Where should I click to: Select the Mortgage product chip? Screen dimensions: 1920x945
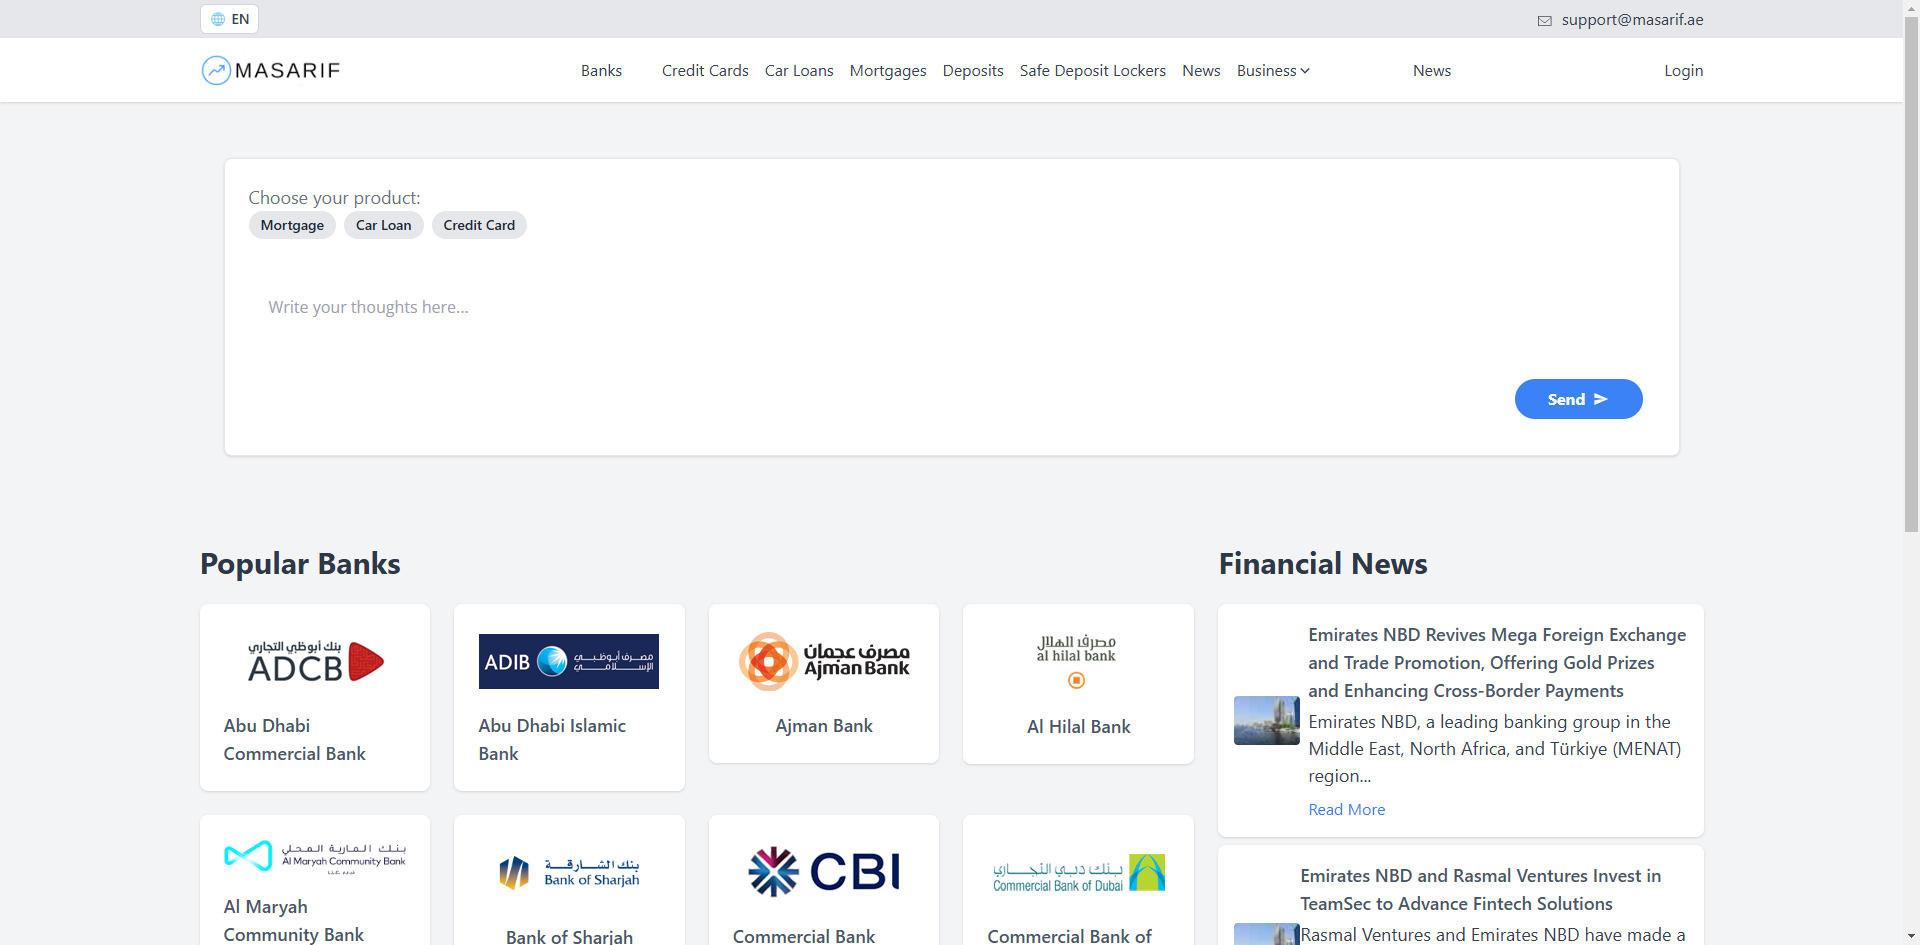pos(292,225)
